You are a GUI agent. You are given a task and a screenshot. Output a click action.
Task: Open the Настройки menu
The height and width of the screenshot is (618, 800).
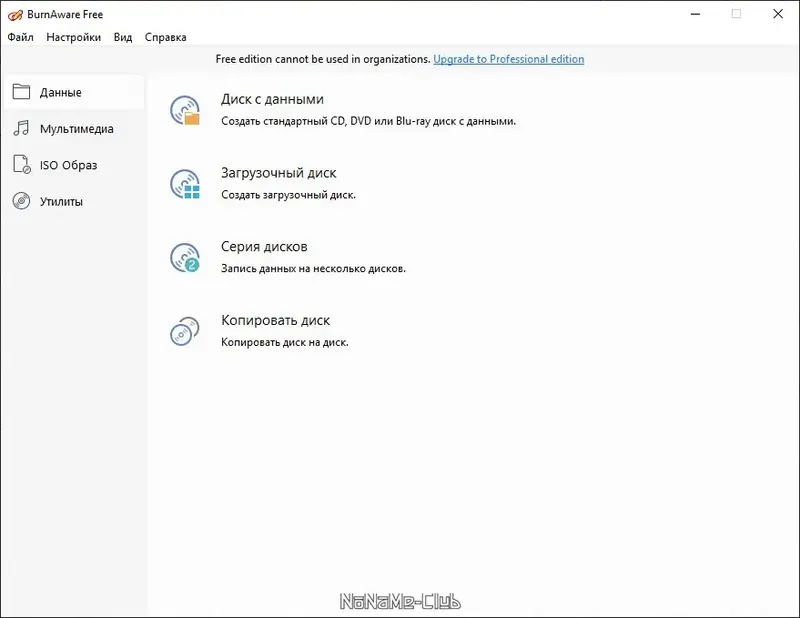[73, 37]
